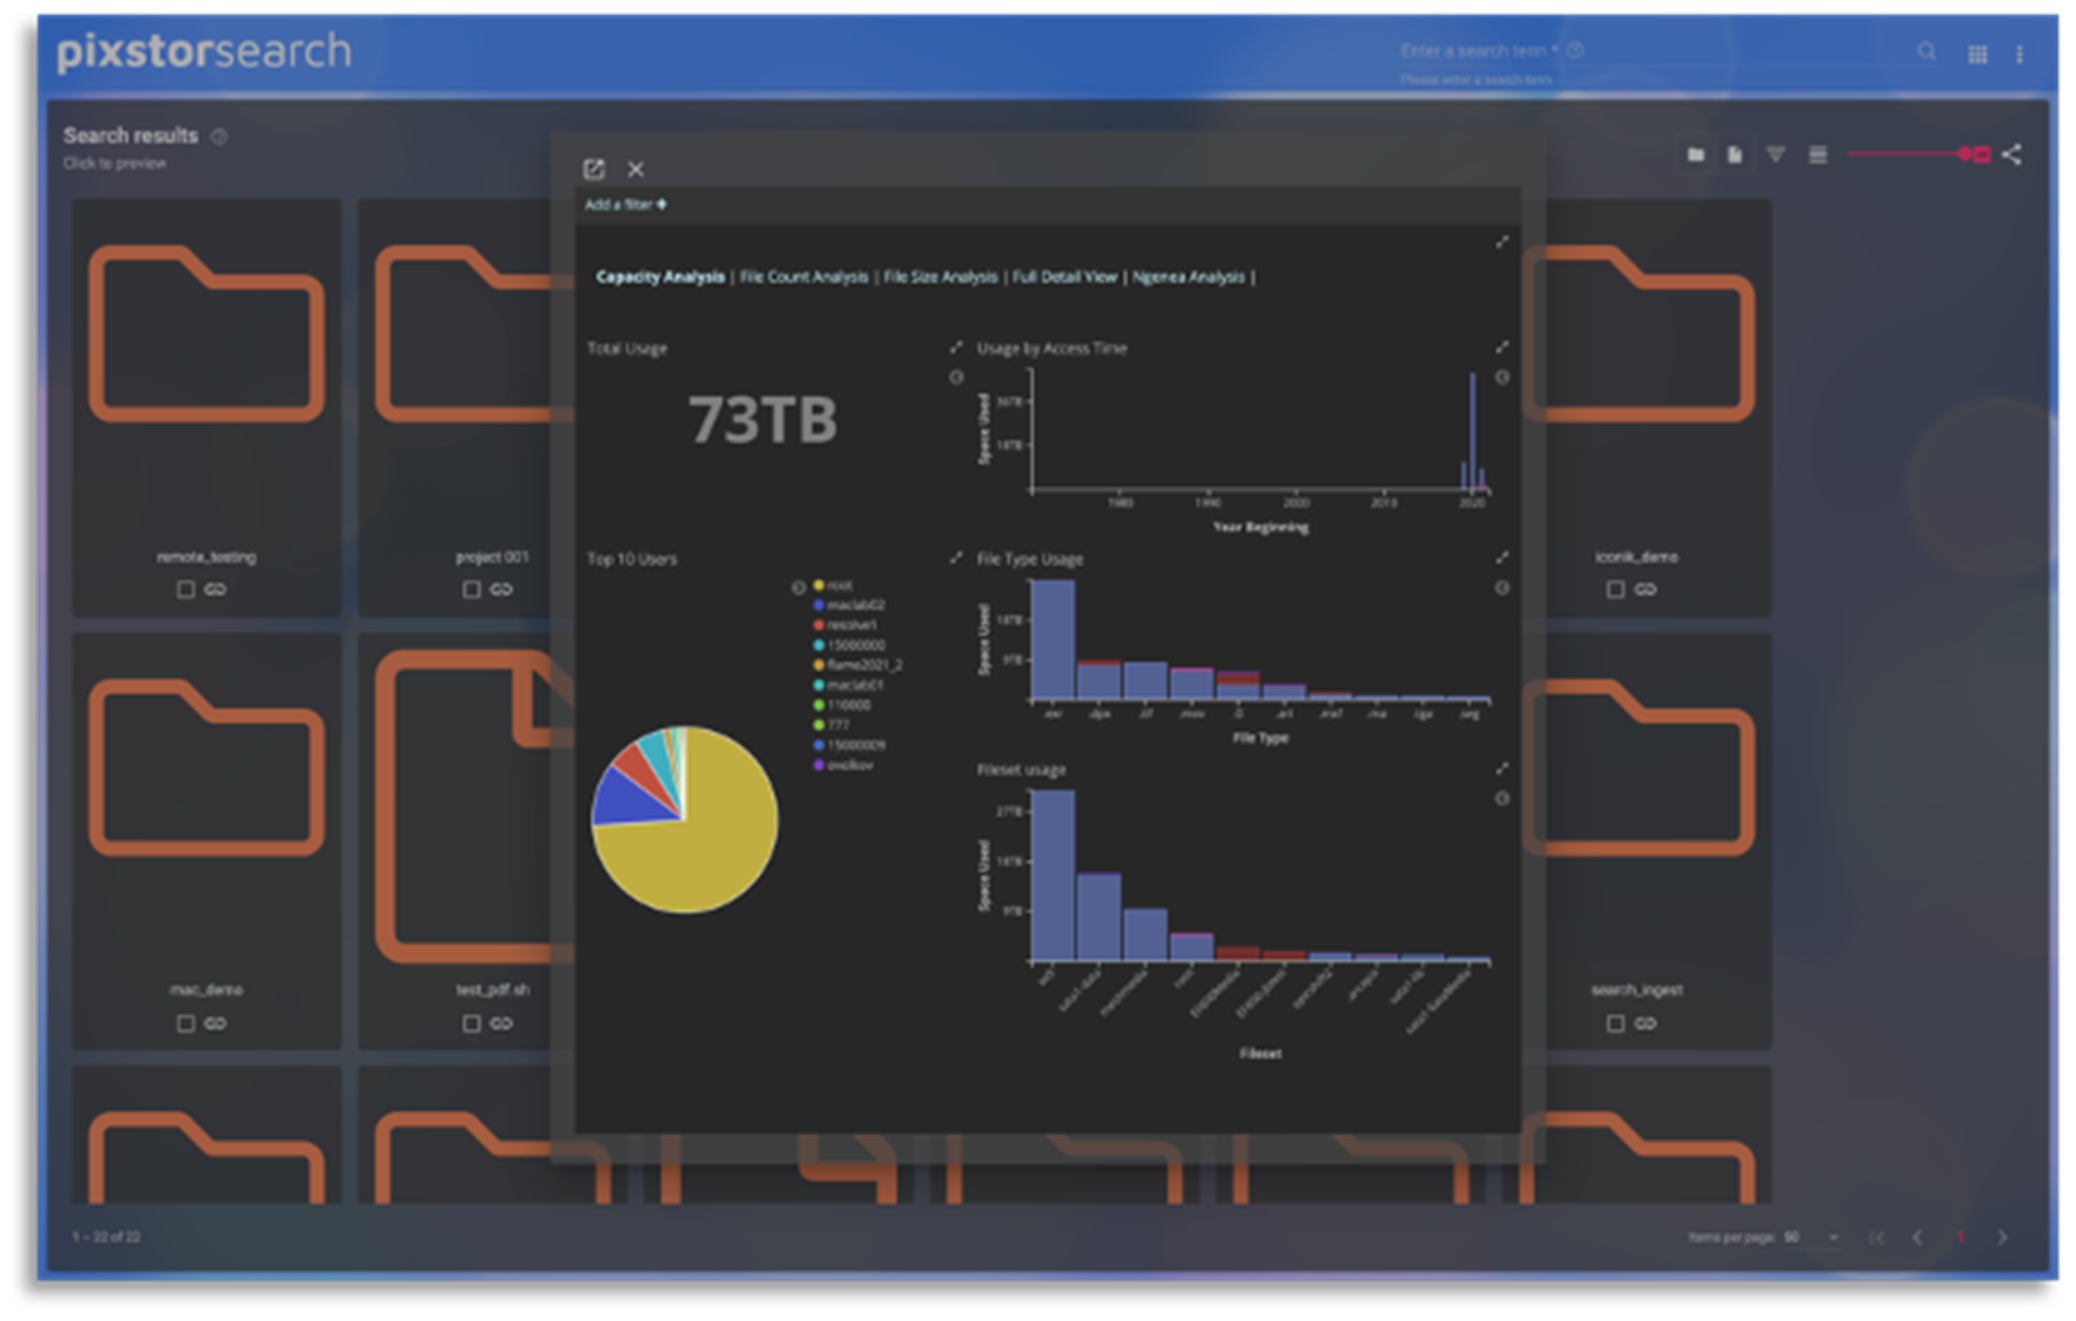This screenshot has width=2076, height=1321.
Task: Expand the whole dashboard to fullscreen
Action: click(1501, 242)
